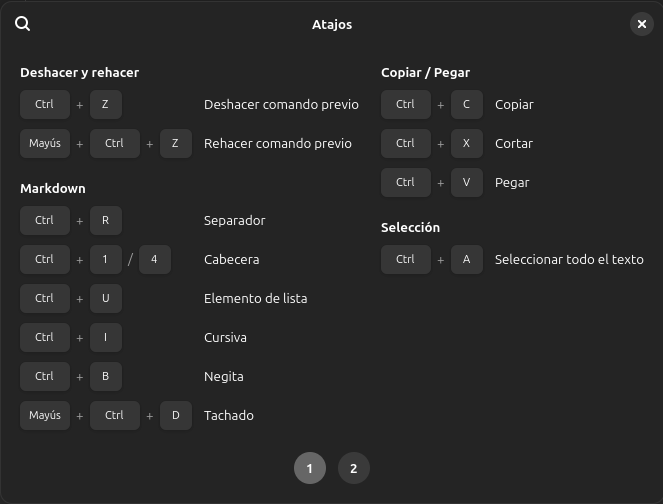Click the V key for Pegar
Viewport: 663px width, 504px height.
point(466,183)
